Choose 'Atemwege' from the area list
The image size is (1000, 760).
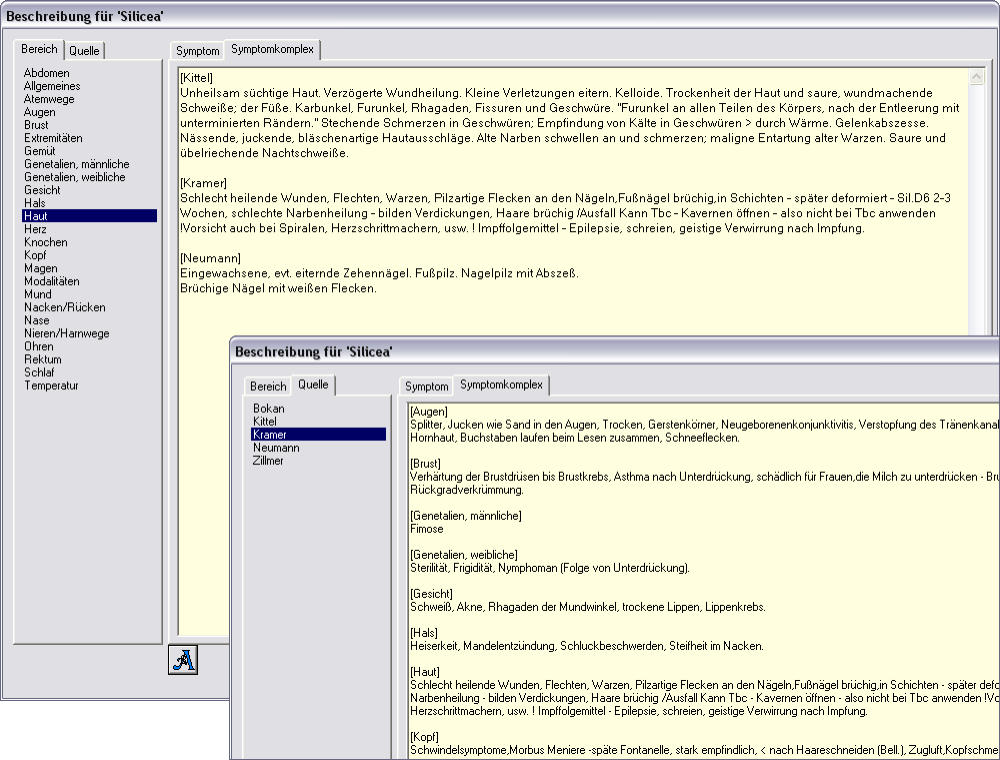pyautogui.click(x=48, y=99)
